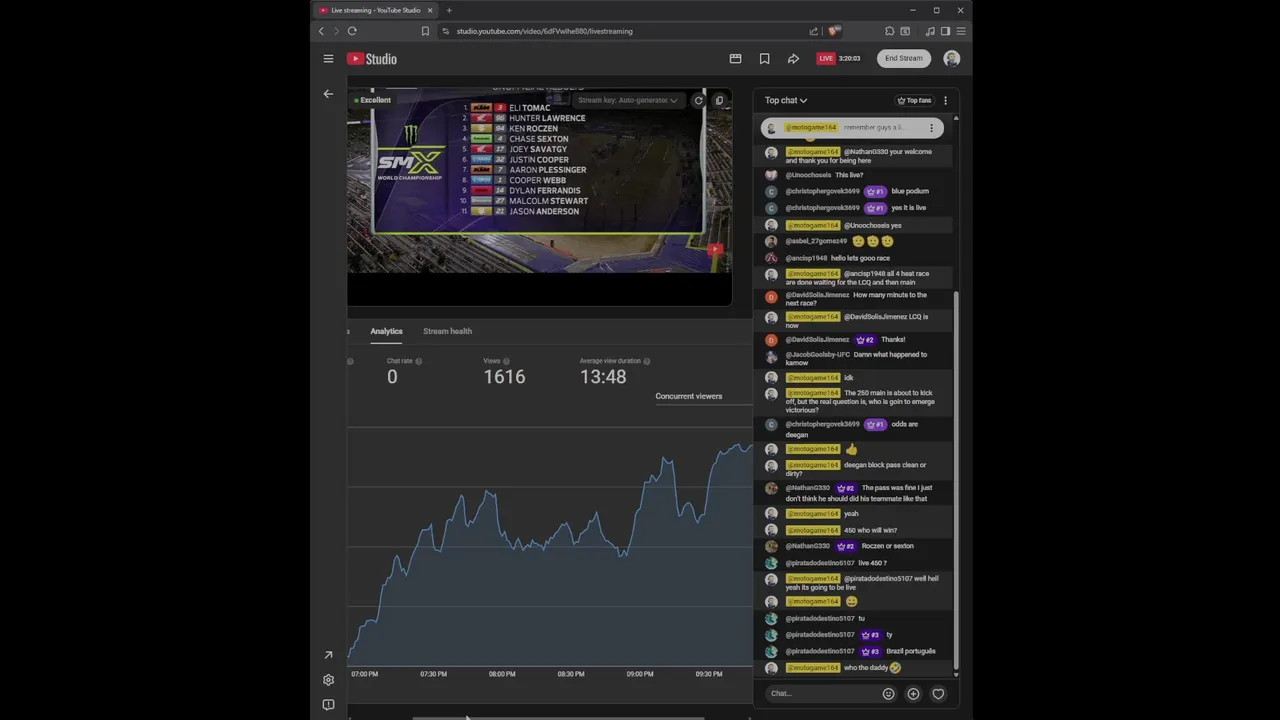Open the emoji picker in the chat box
The width and height of the screenshot is (1280, 720).
888,694
